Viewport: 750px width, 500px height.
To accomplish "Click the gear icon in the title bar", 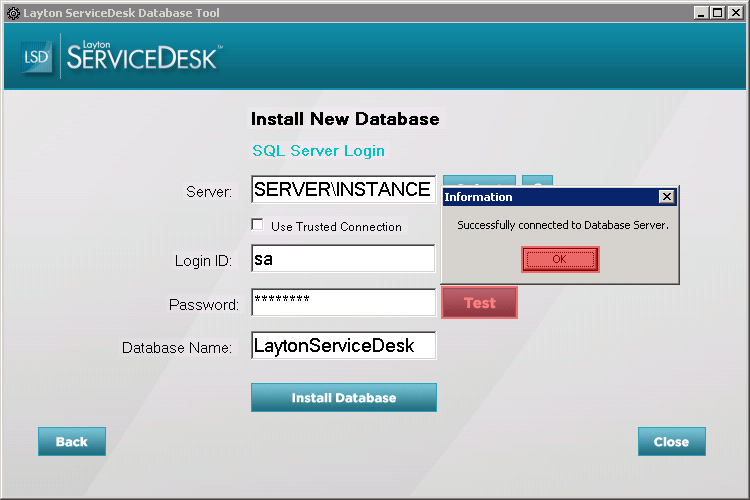I will tap(13, 13).
